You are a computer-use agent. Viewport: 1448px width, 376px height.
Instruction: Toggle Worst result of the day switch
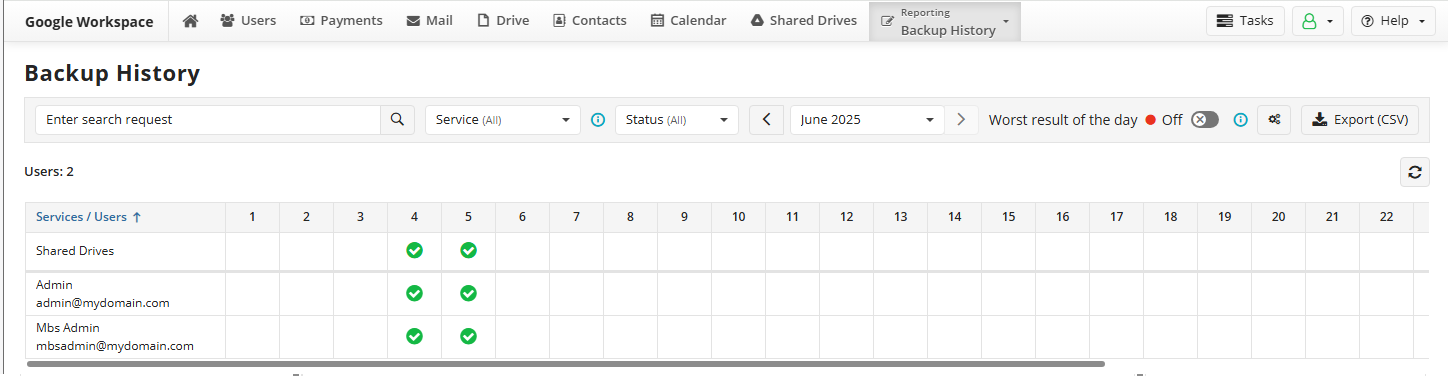(1205, 119)
